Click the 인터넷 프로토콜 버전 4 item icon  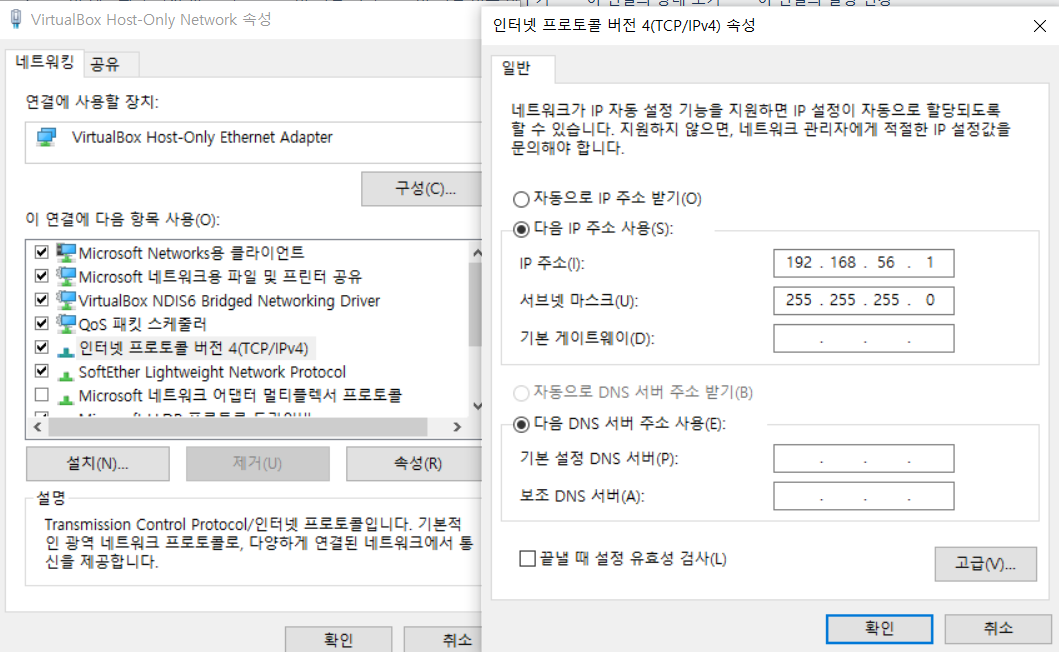[x=66, y=350]
